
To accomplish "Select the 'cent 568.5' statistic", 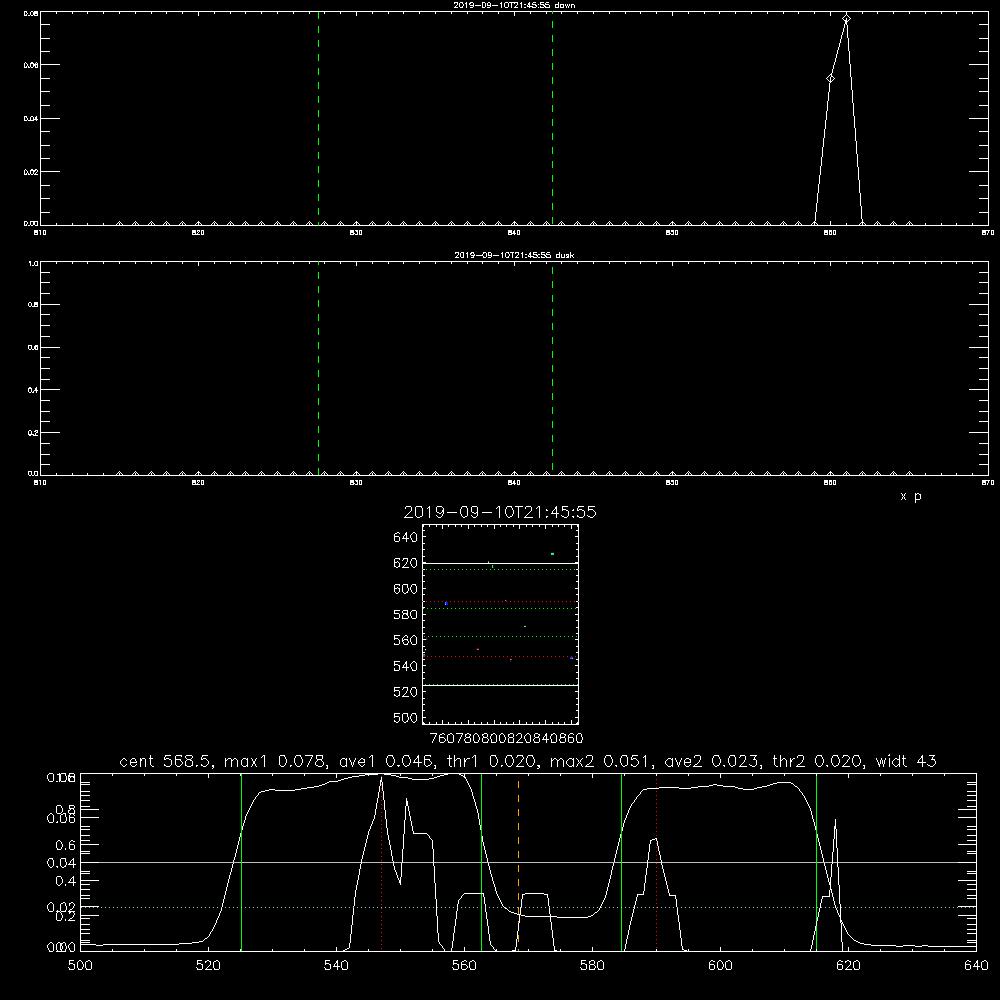I will coord(165,761).
